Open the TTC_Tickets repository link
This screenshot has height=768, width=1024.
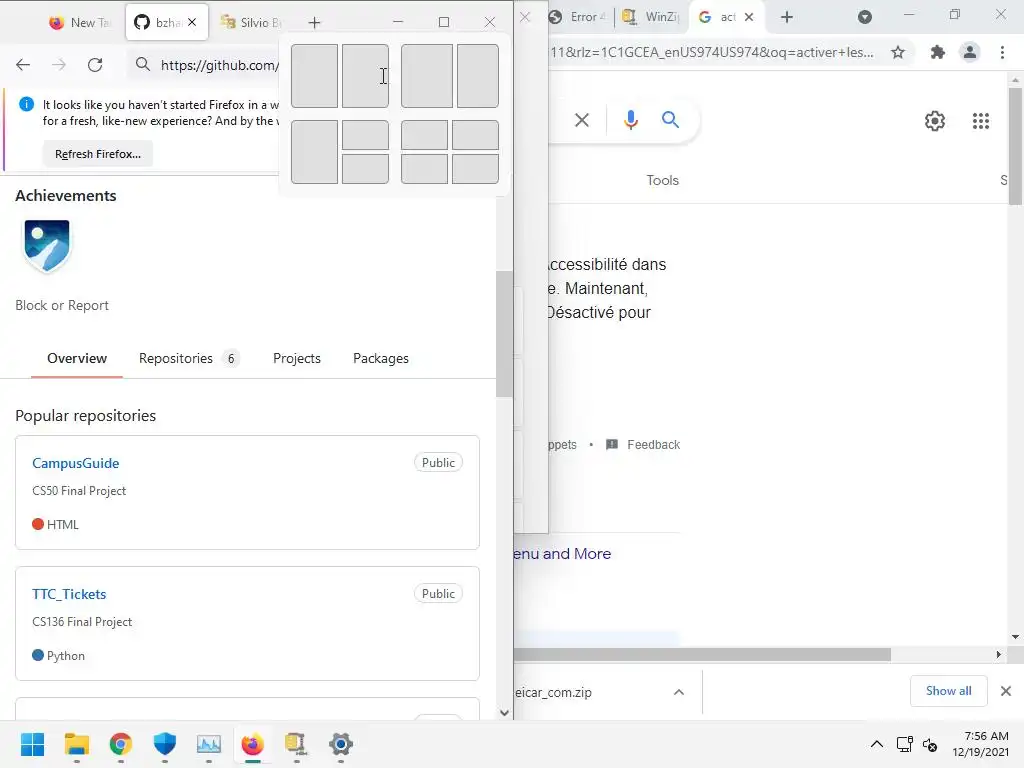click(69, 594)
